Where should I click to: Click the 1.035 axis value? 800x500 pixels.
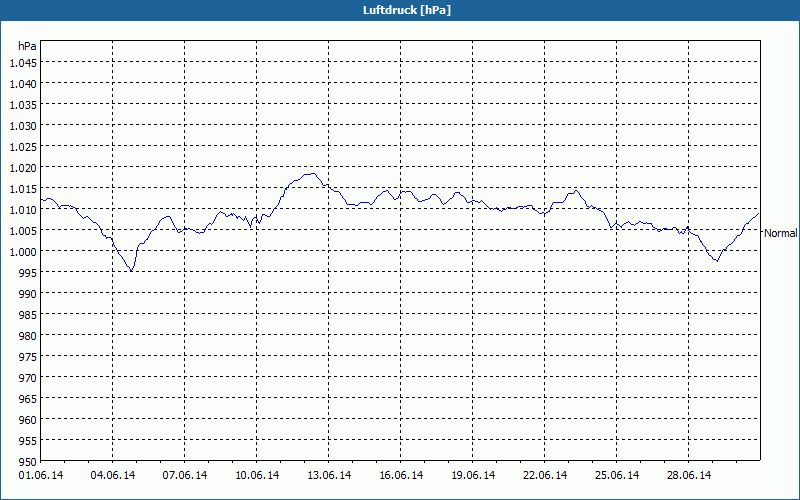[x=23, y=105]
